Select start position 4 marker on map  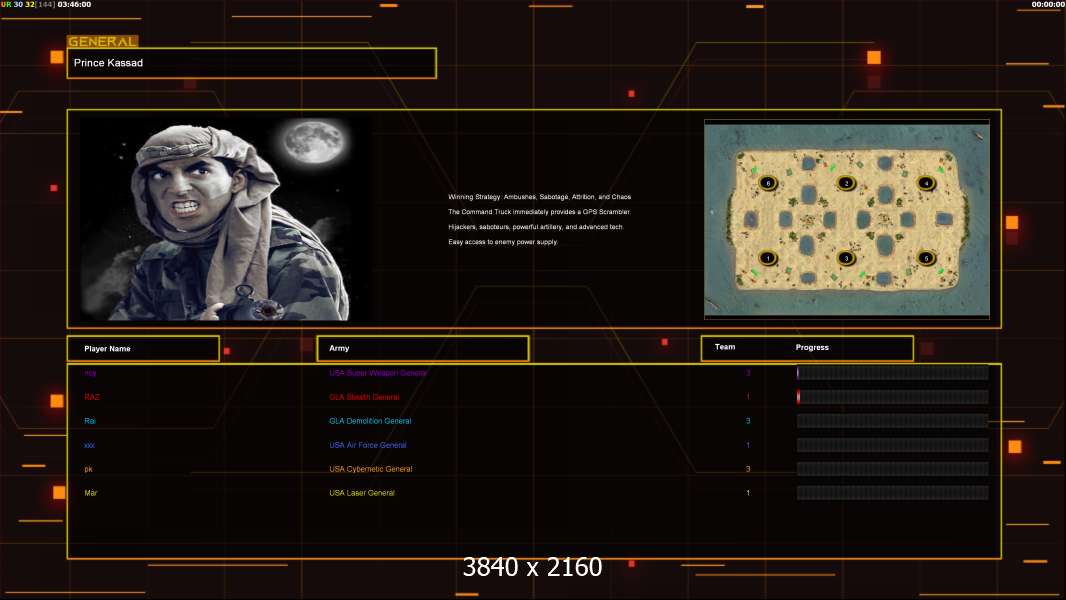point(926,183)
